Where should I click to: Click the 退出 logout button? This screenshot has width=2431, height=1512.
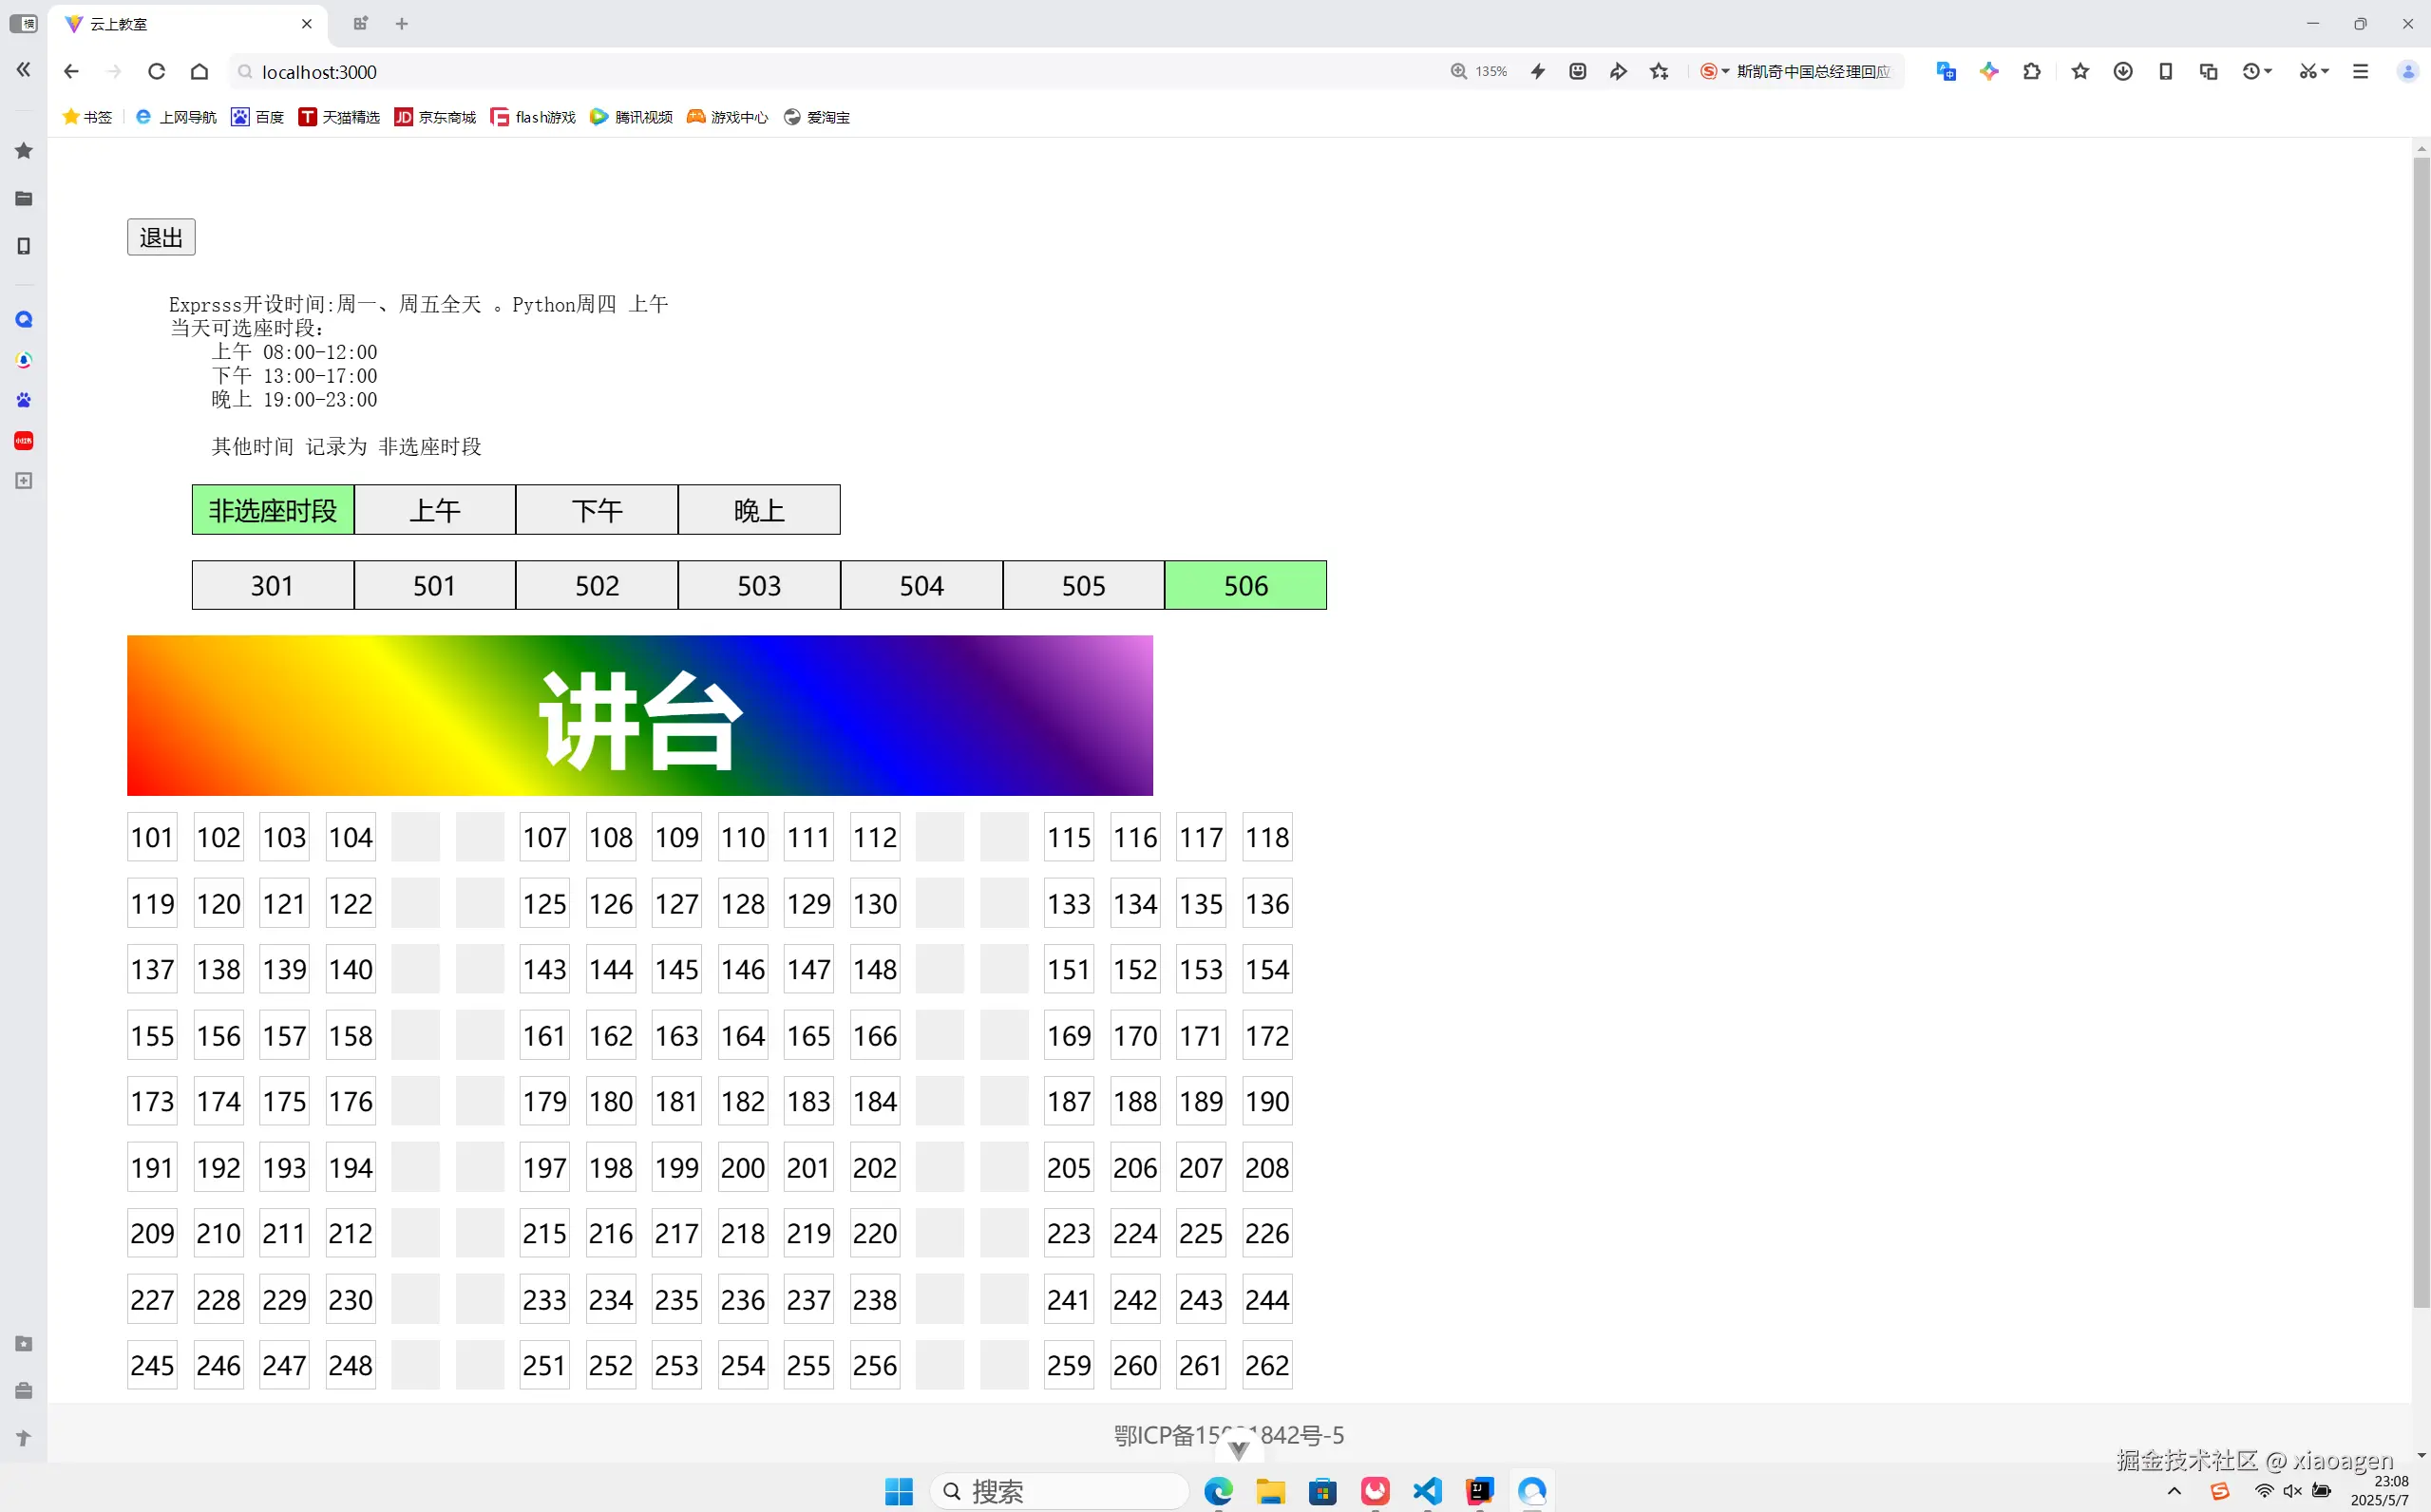pos(161,237)
